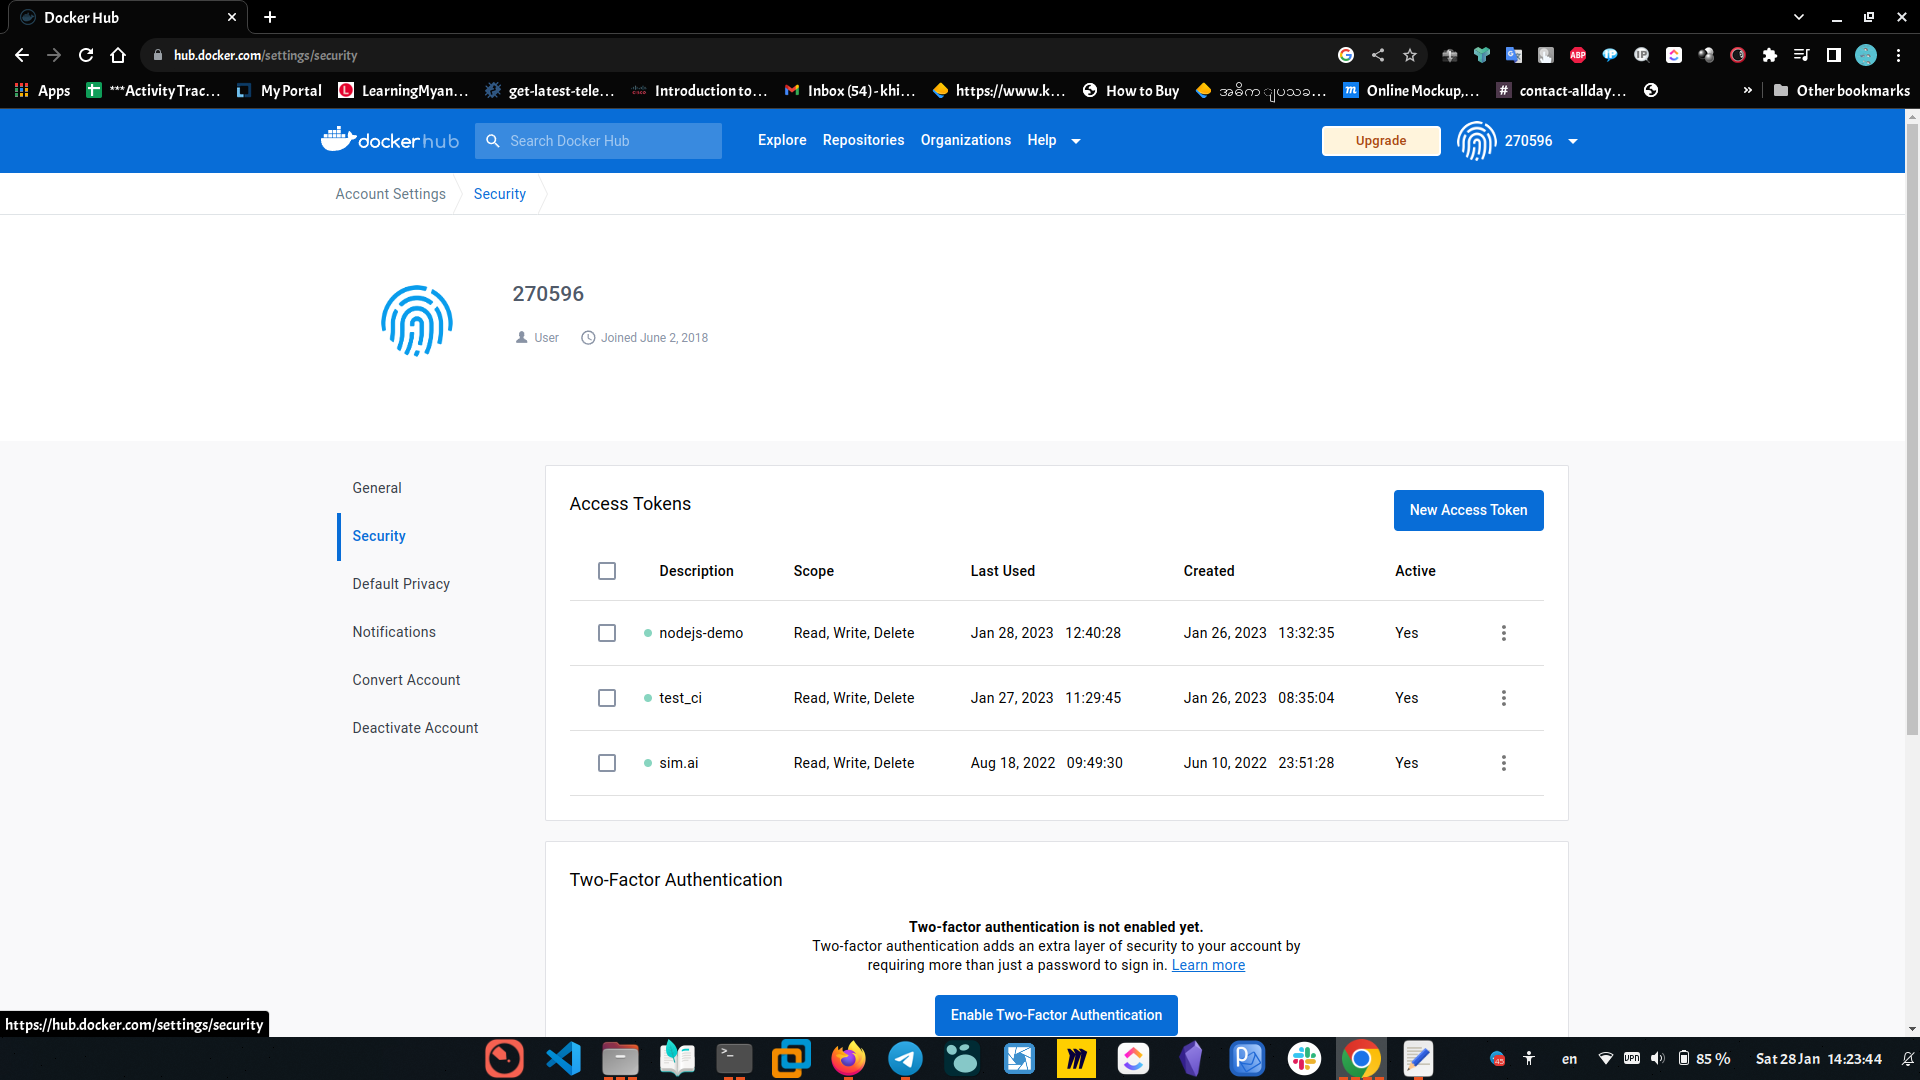
Task: Follow the Learn more link
Action: (1208, 965)
